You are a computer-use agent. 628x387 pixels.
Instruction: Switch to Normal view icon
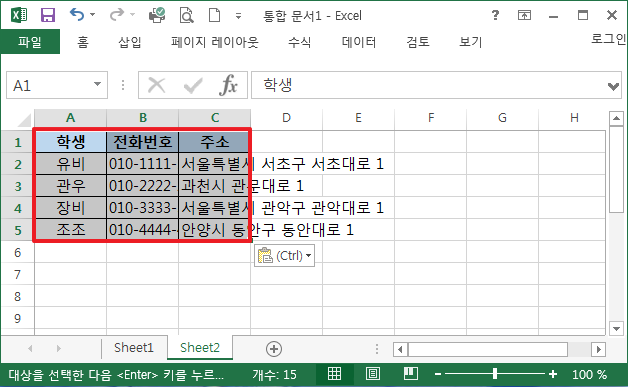334,374
